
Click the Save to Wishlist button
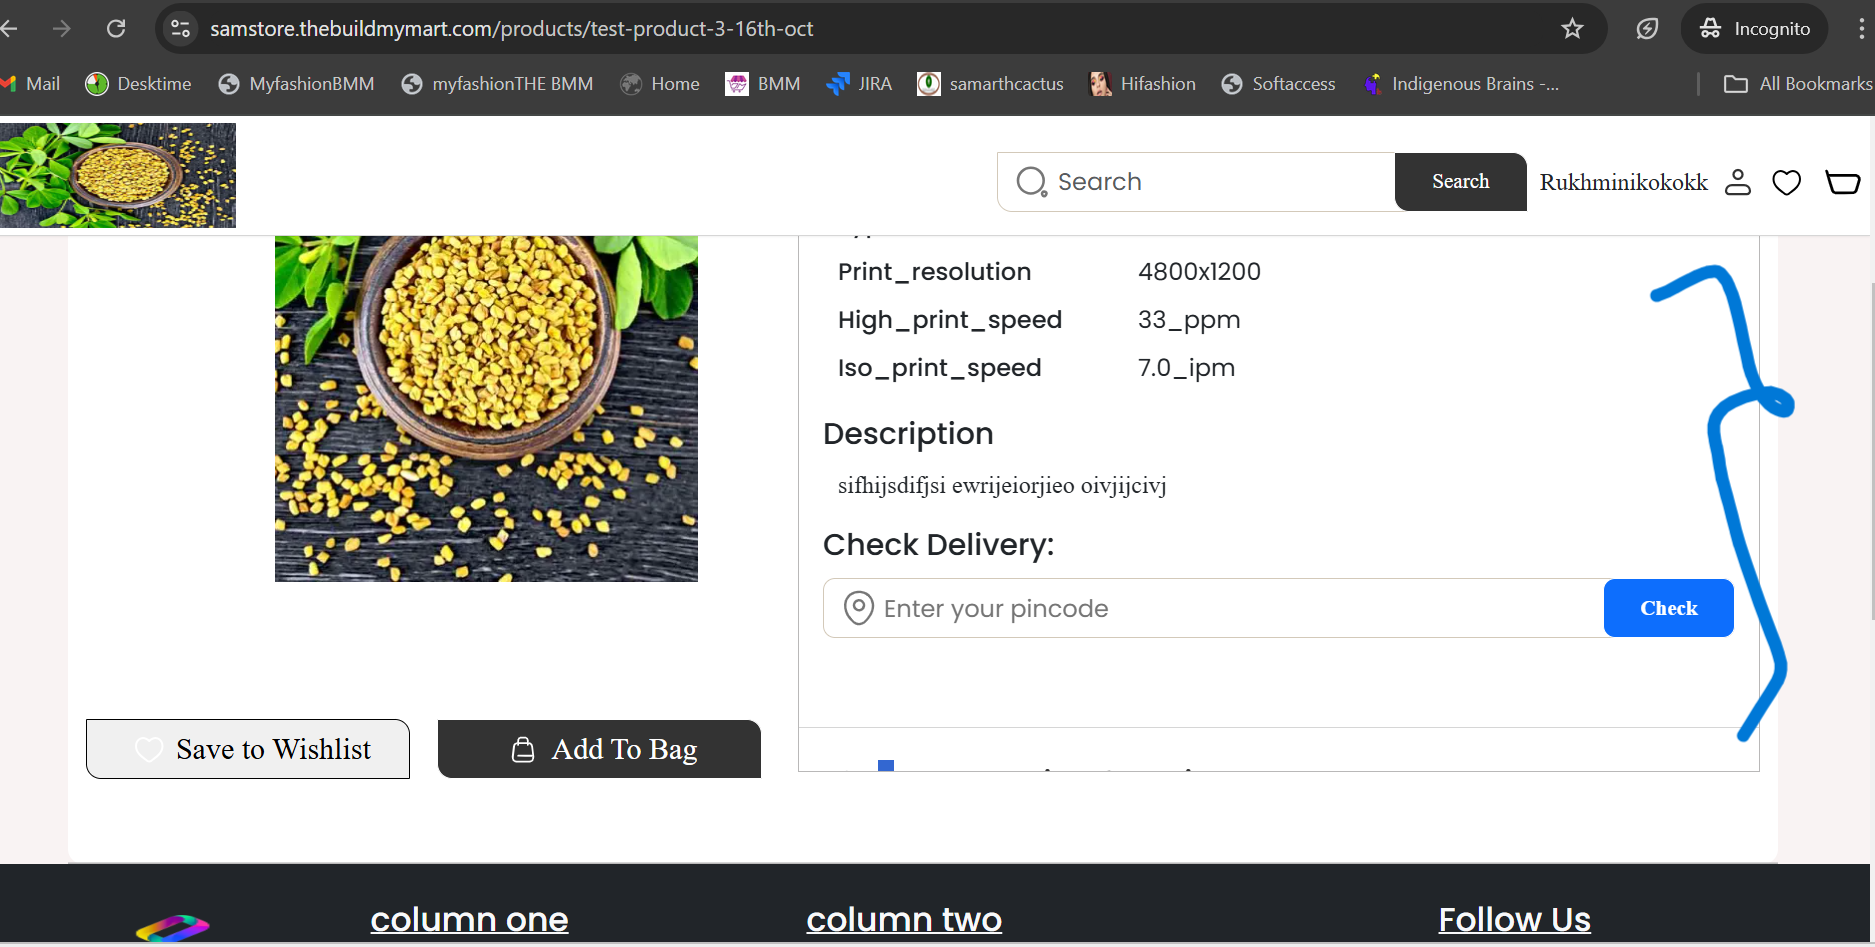[x=248, y=749]
